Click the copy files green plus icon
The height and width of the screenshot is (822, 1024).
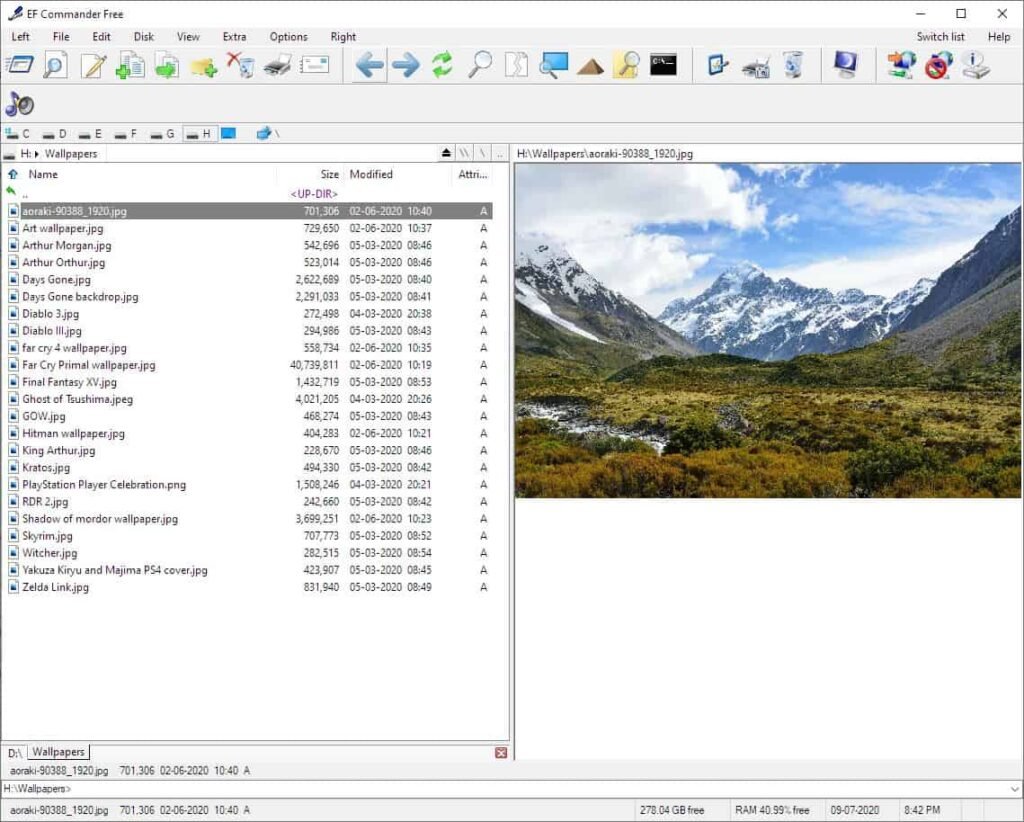(x=130, y=65)
